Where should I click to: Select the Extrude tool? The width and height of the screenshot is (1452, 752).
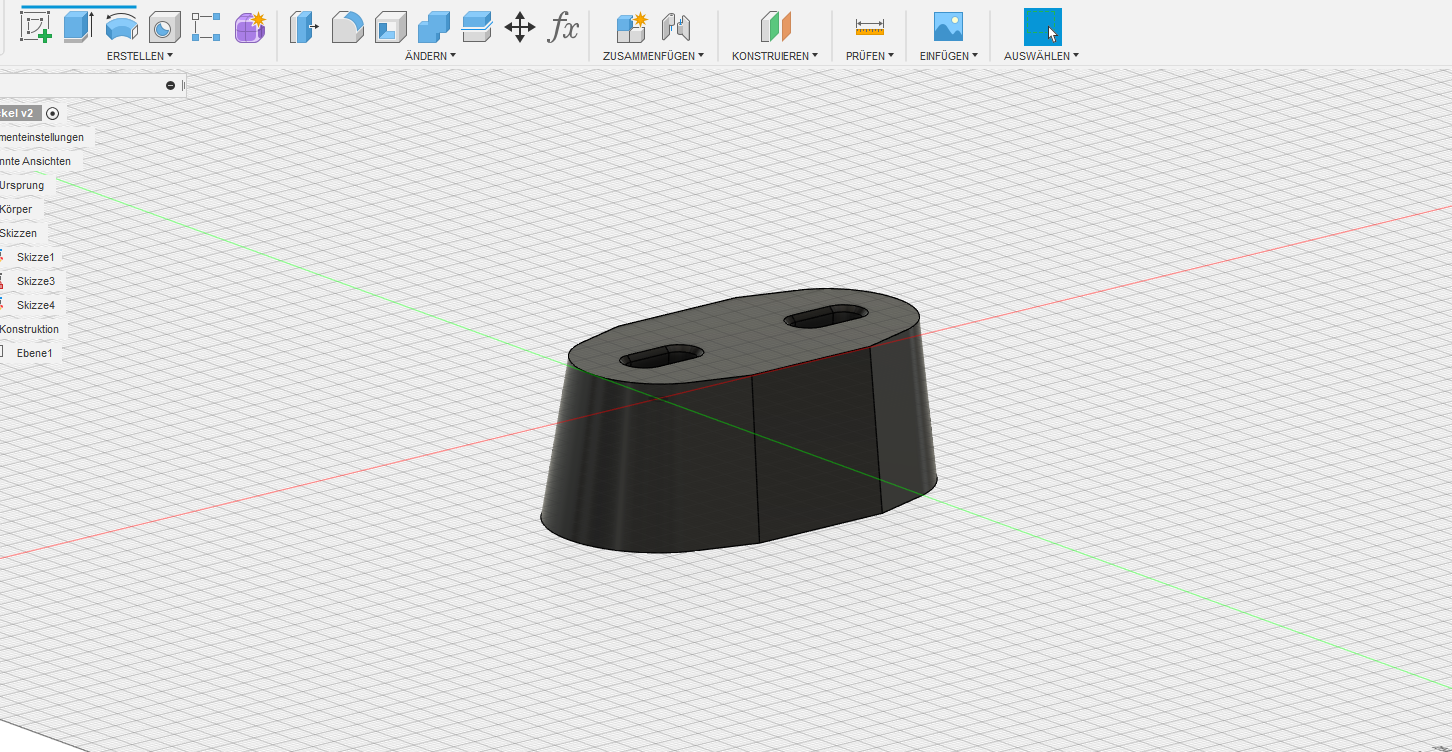point(78,27)
